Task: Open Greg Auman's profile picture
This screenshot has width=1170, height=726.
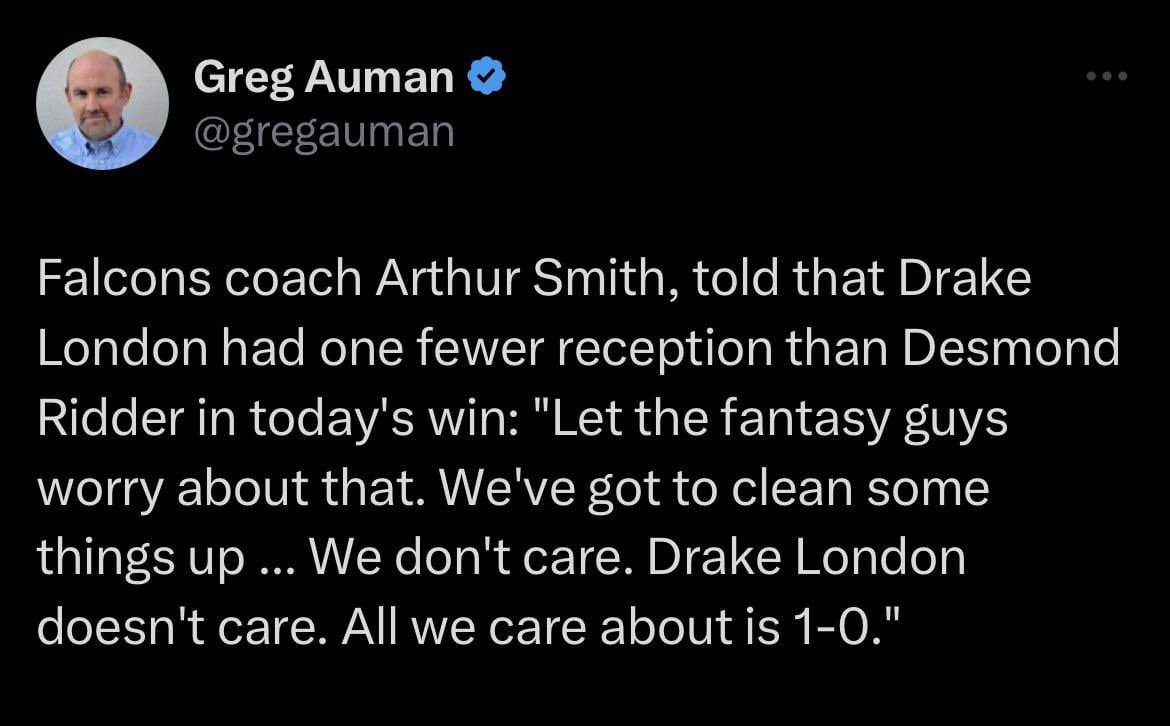Action: [102, 103]
